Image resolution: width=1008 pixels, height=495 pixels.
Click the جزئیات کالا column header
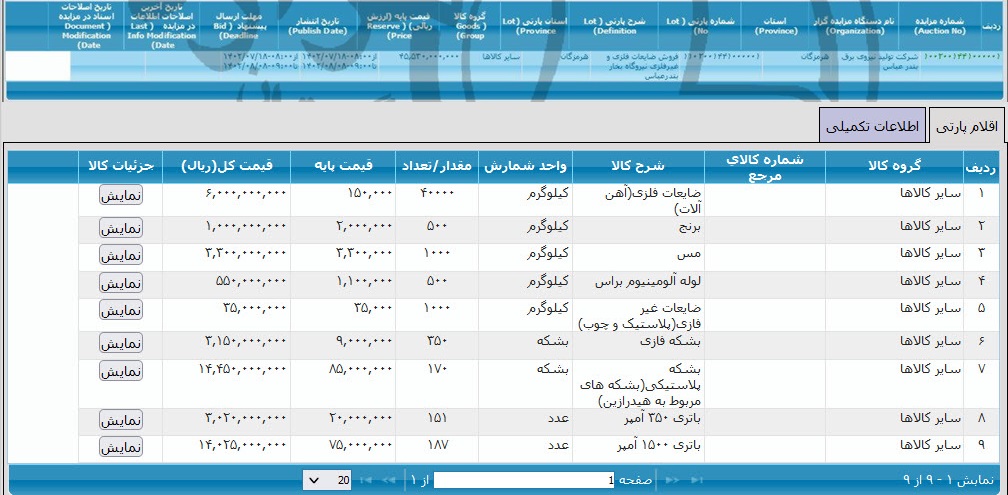120,167
